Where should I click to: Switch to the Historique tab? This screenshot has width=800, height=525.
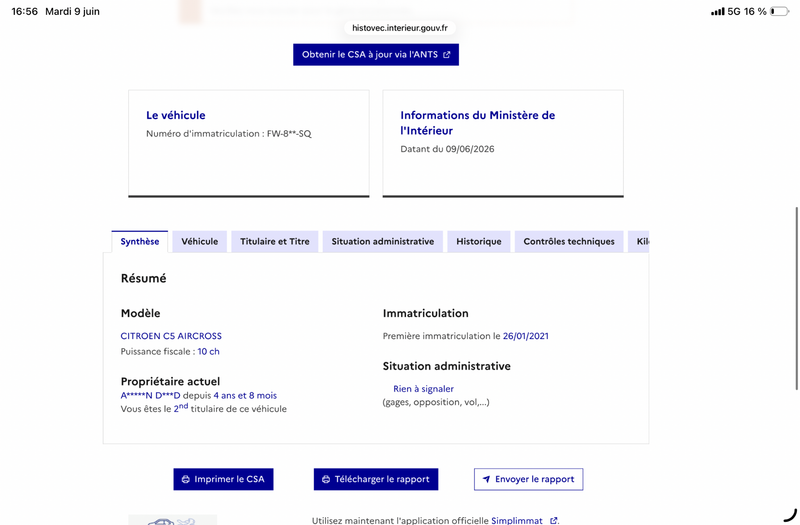point(479,241)
